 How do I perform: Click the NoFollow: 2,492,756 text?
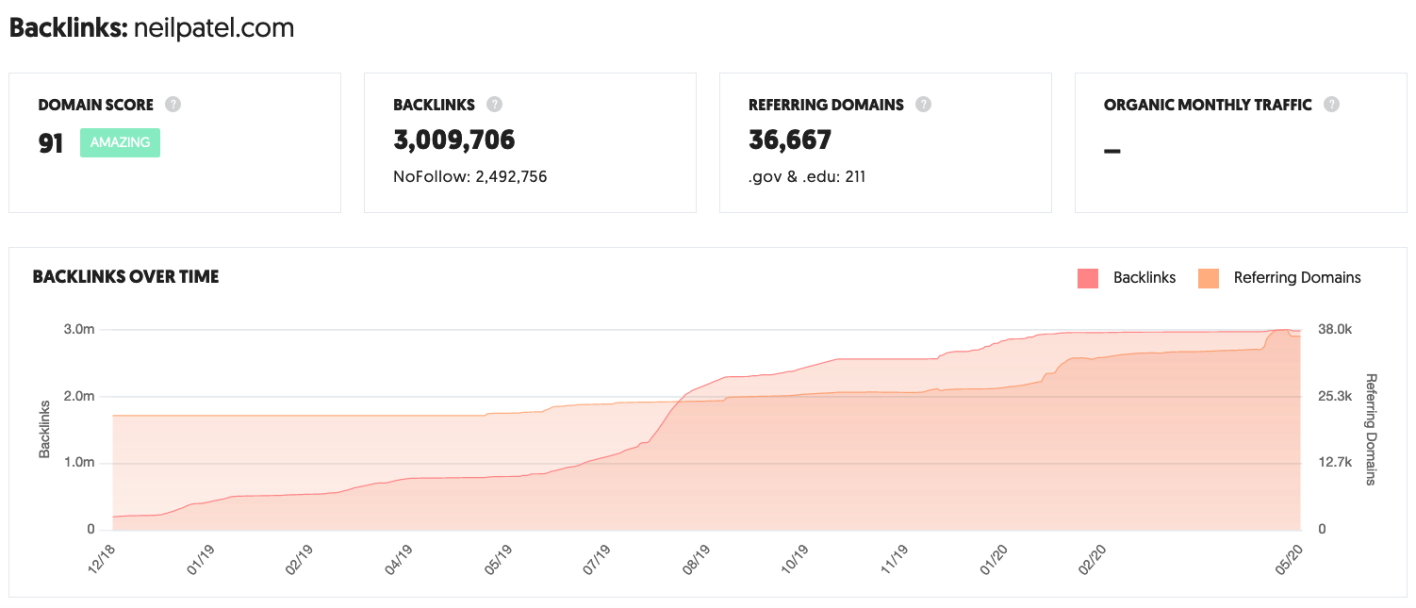pyautogui.click(x=470, y=177)
